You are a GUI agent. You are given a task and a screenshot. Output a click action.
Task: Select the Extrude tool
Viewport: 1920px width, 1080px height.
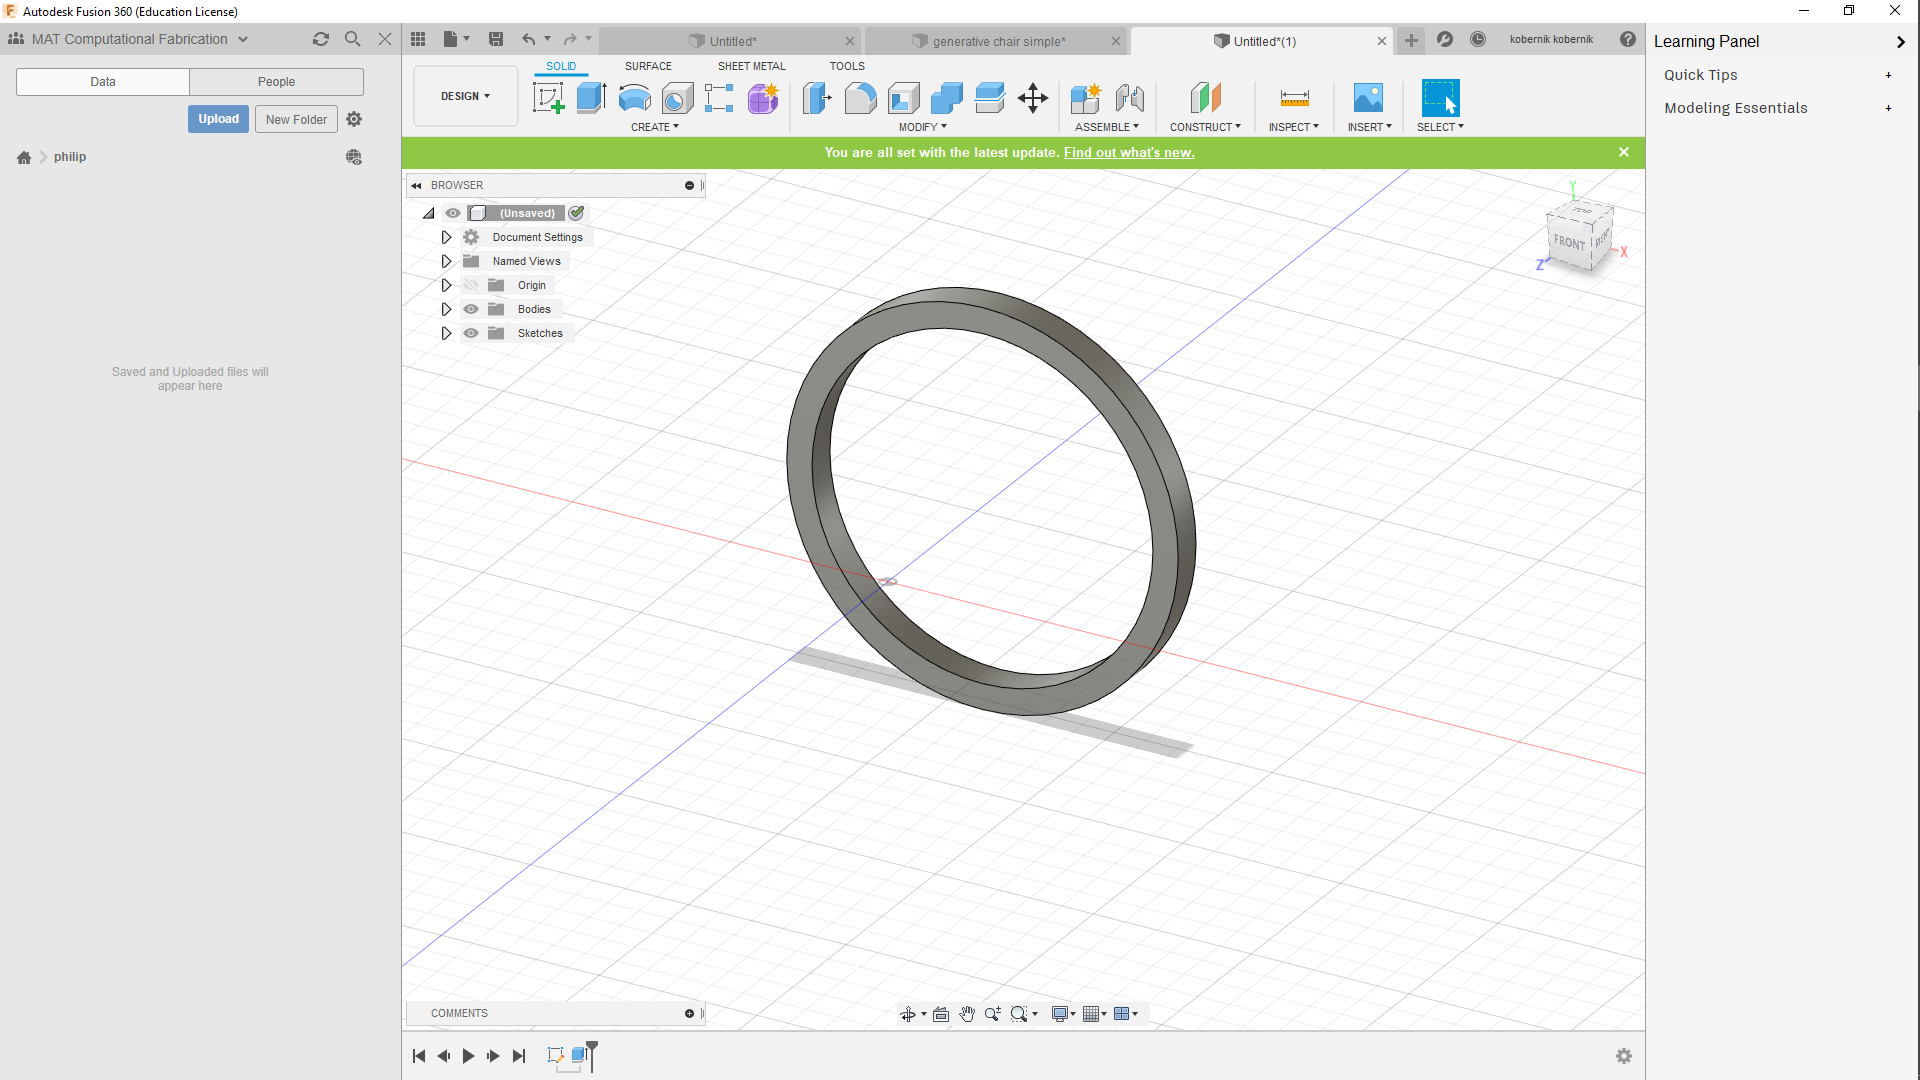pyautogui.click(x=591, y=98)
